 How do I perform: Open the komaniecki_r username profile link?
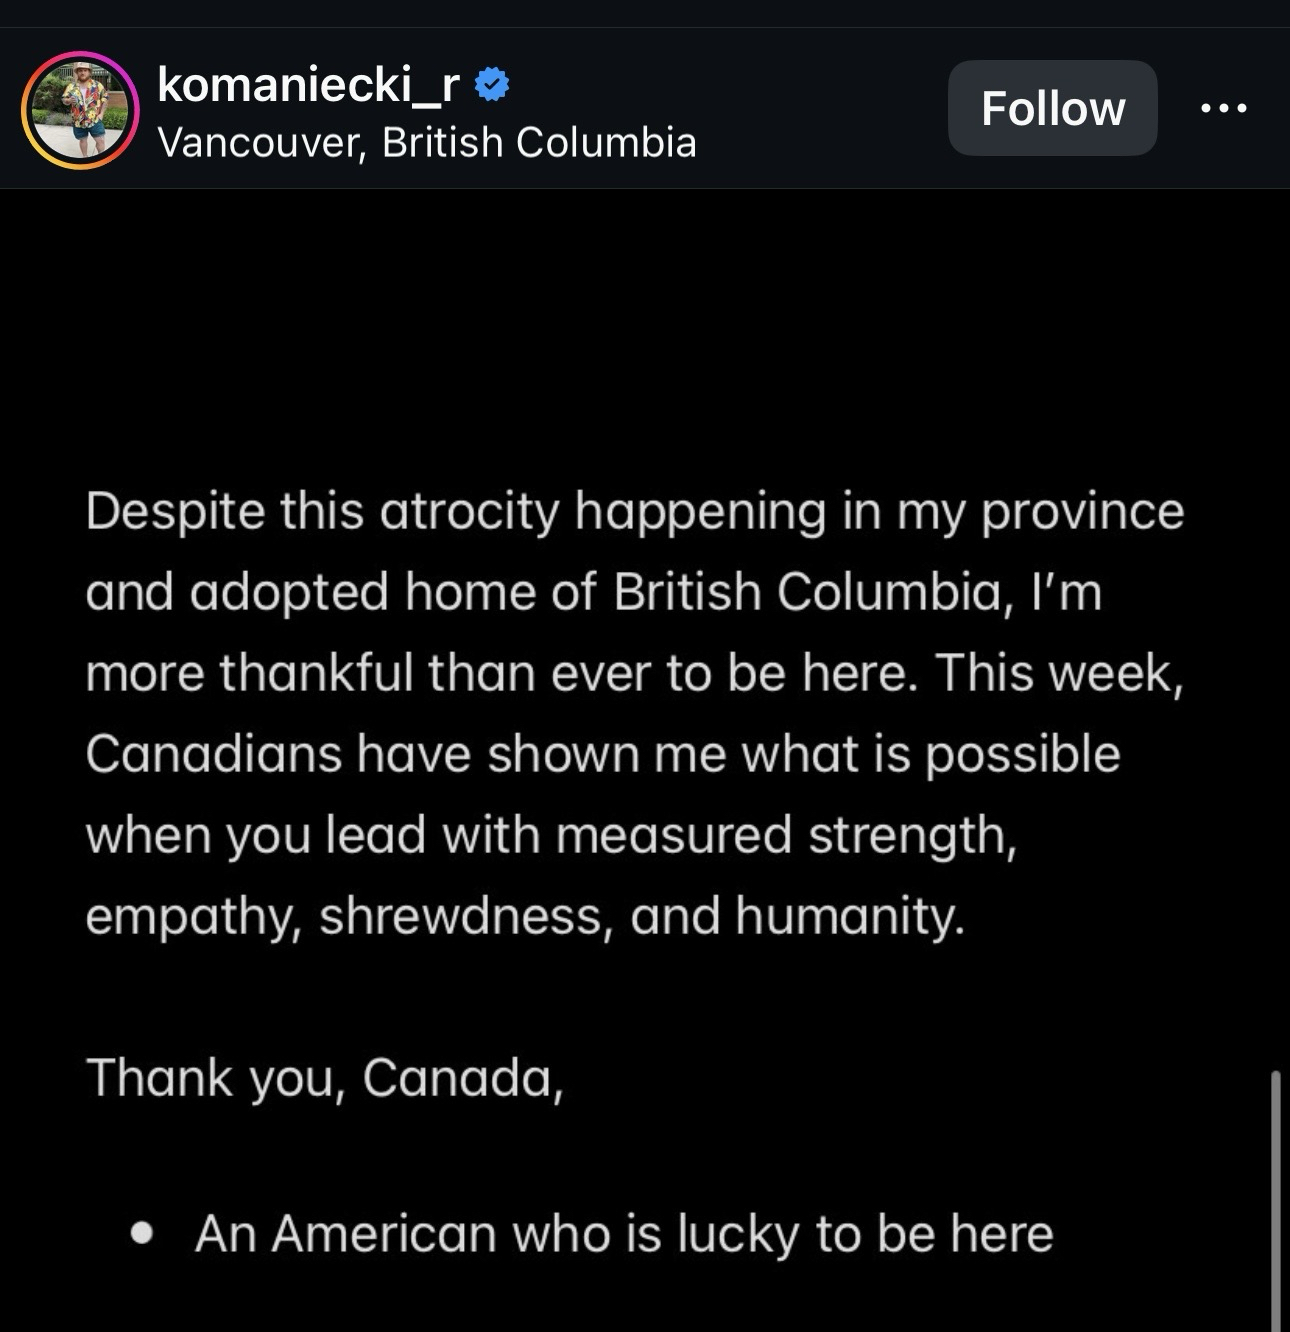click(x=308, y=85)
